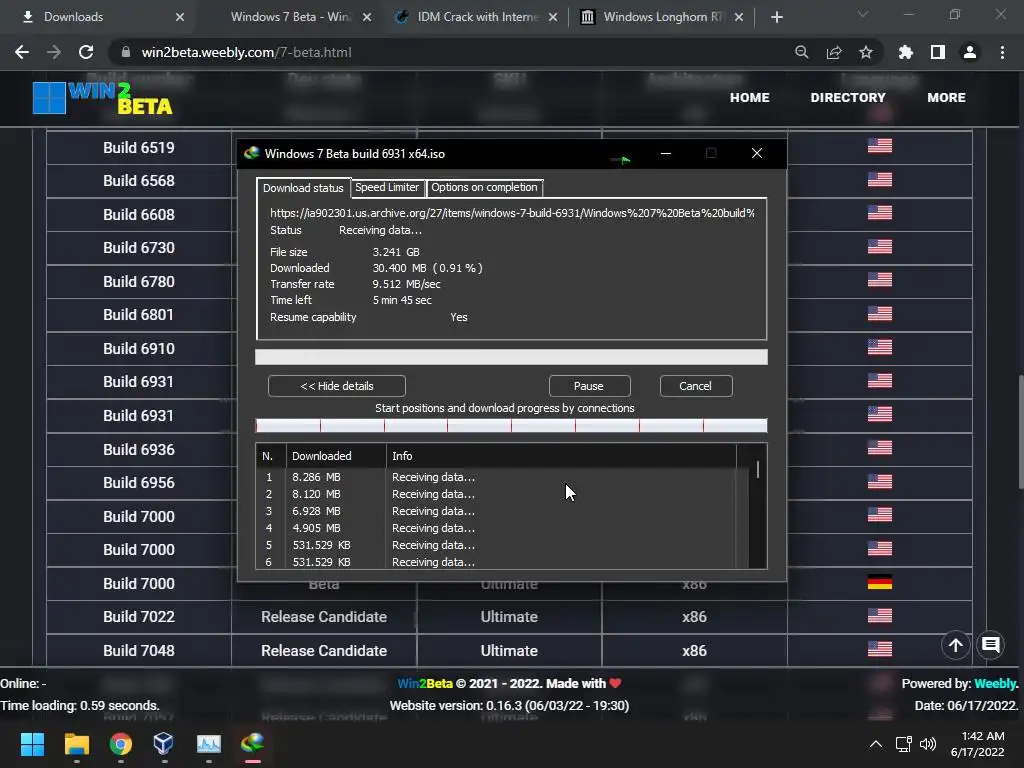Select connection row 4 with 4.905 MB

coord(496,528)
